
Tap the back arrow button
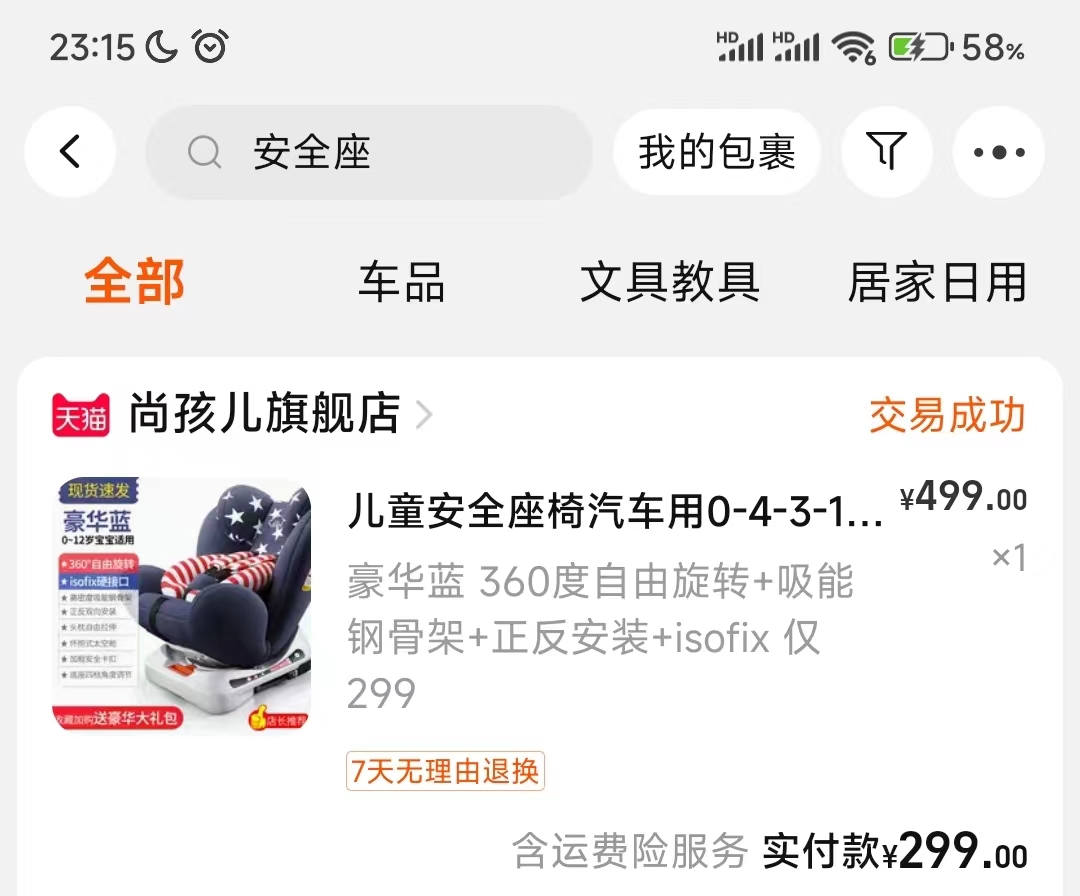70,152
